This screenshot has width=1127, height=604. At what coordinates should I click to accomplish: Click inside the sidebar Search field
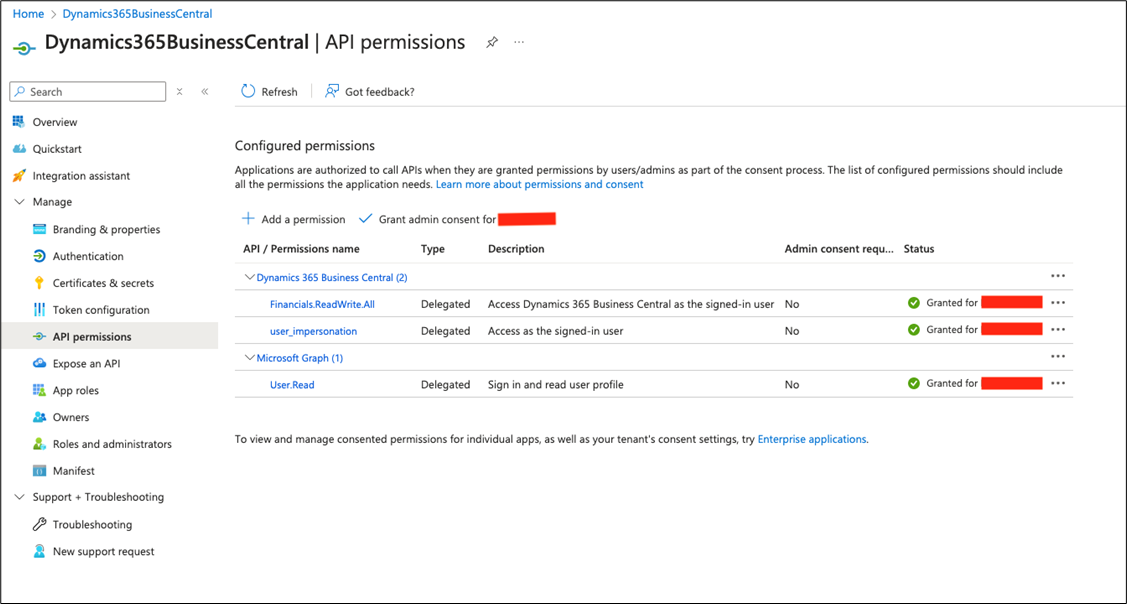87,91
